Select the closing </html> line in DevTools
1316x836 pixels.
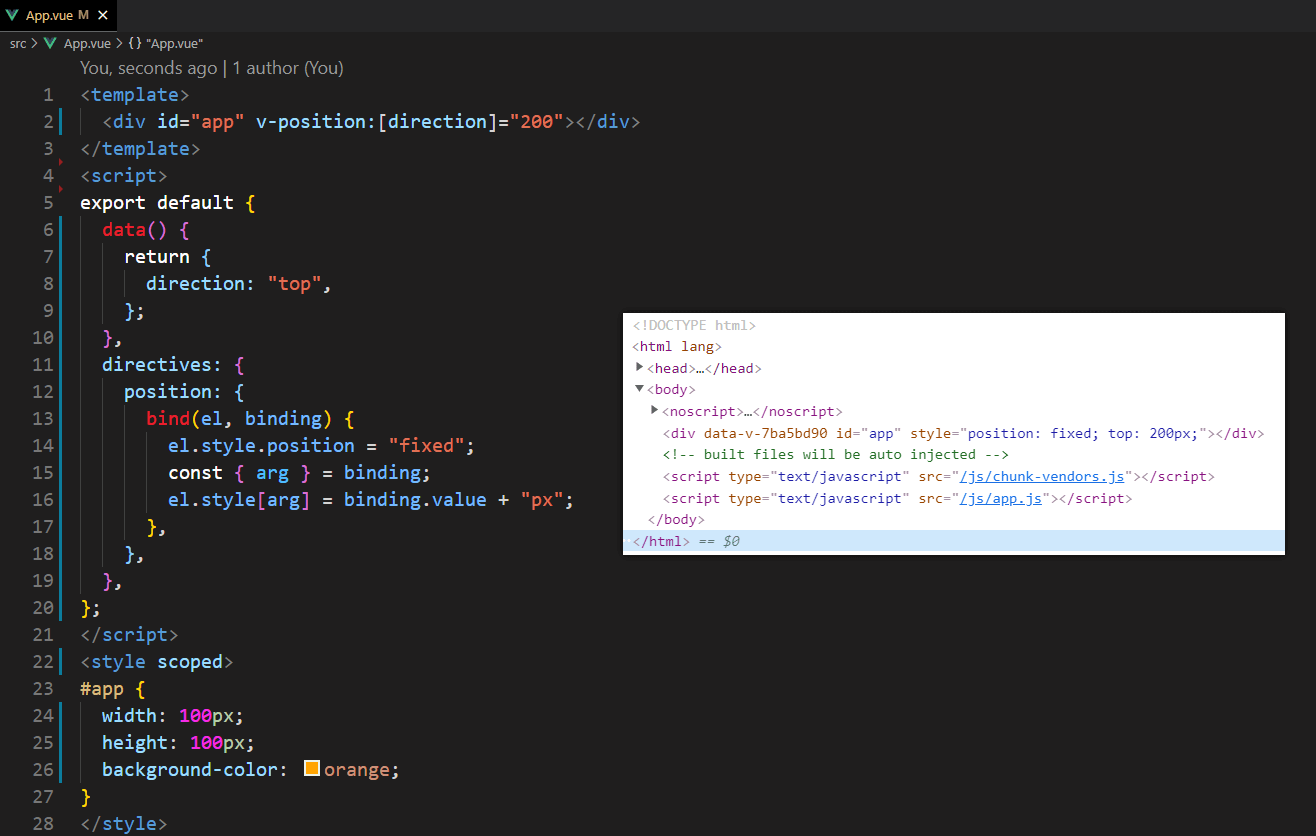point(953,541)
